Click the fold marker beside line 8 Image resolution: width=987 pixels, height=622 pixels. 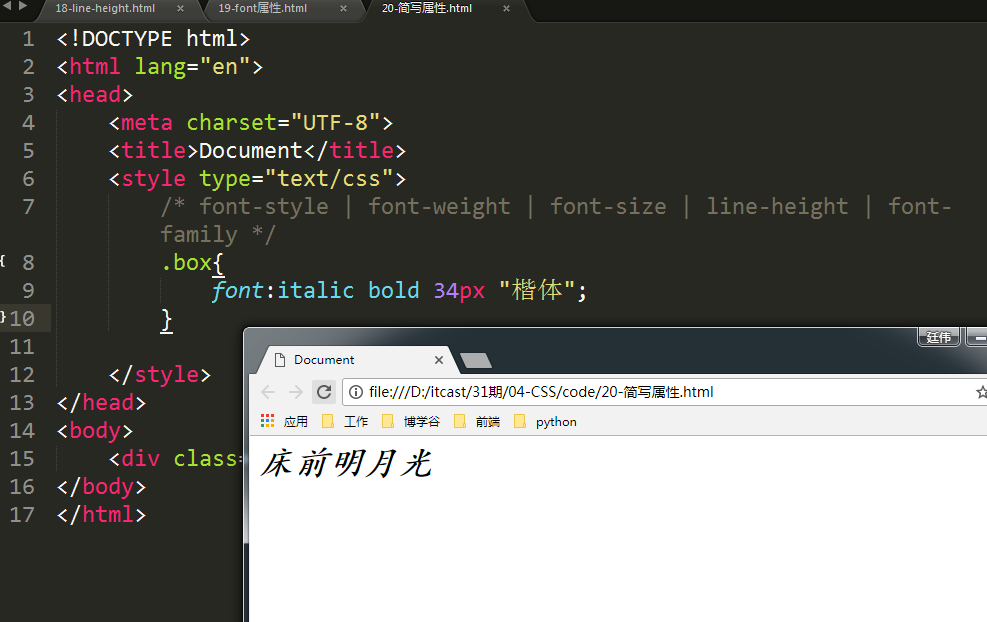tap(3, 261)
